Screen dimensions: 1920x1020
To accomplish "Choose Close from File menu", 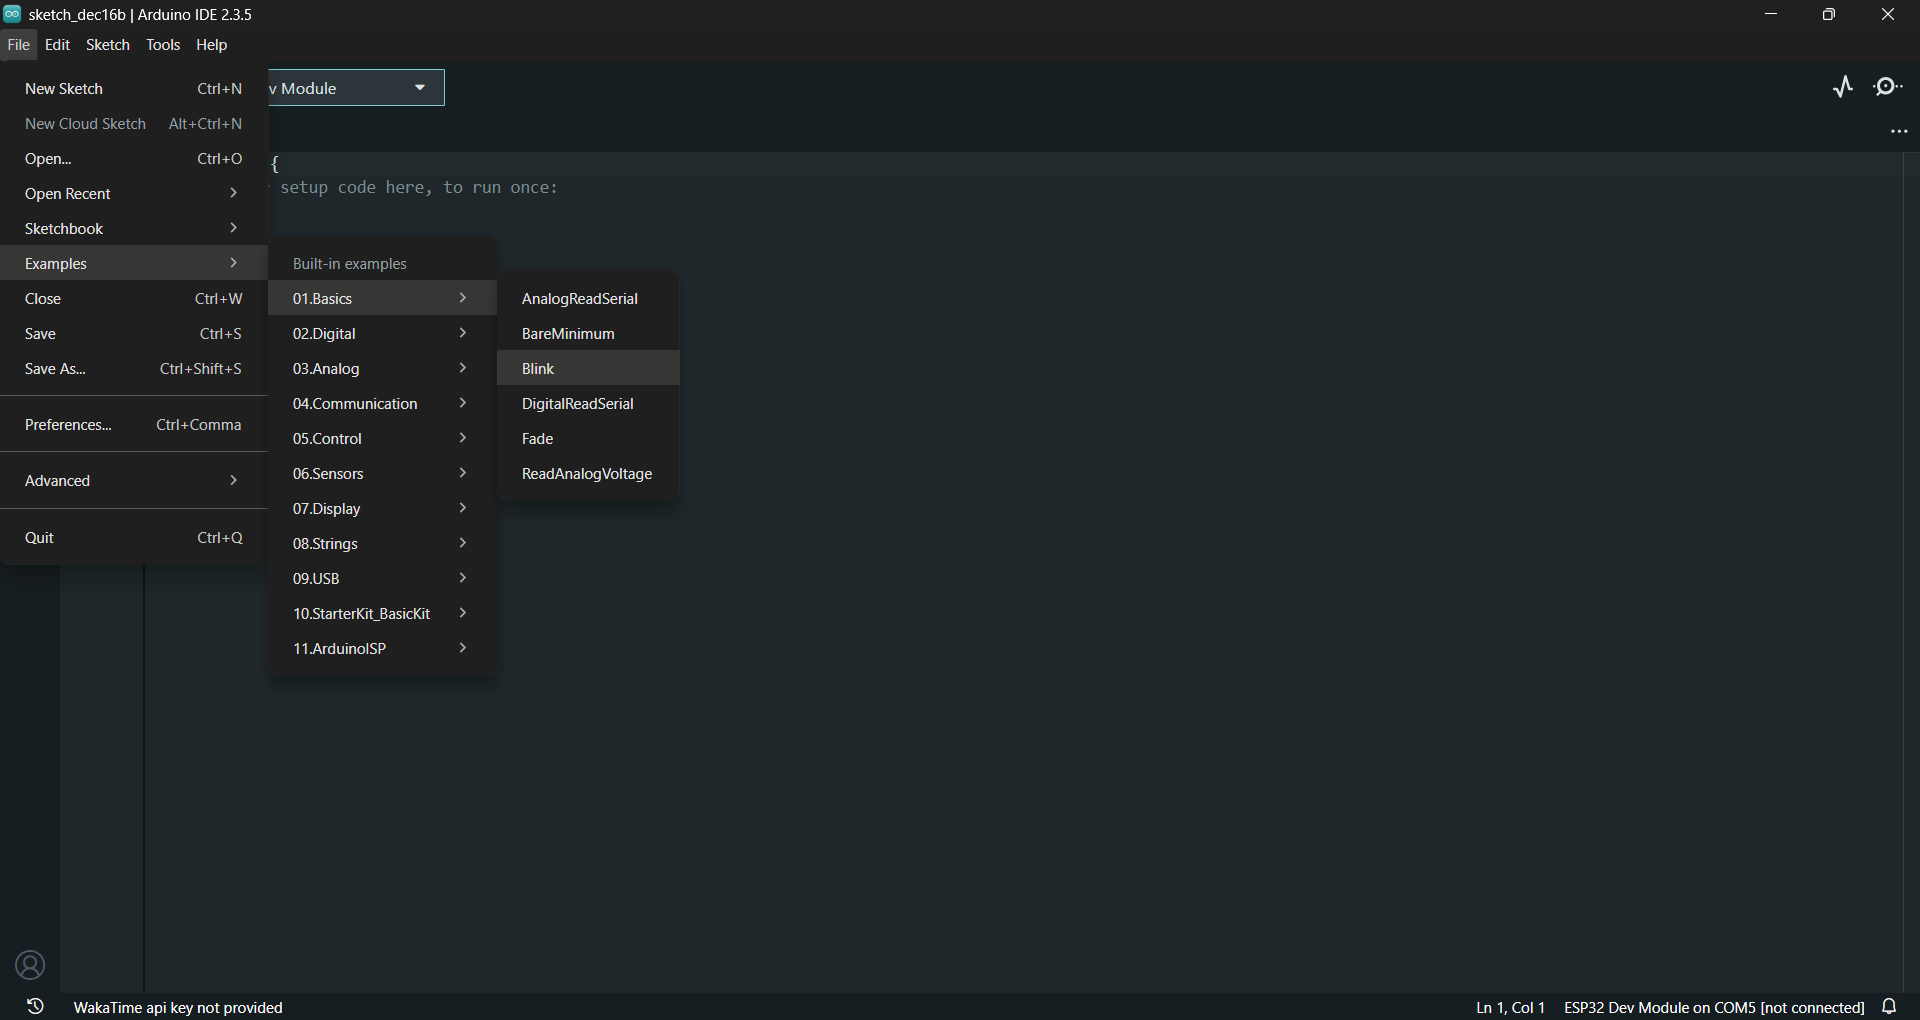I will pos(134,299).
